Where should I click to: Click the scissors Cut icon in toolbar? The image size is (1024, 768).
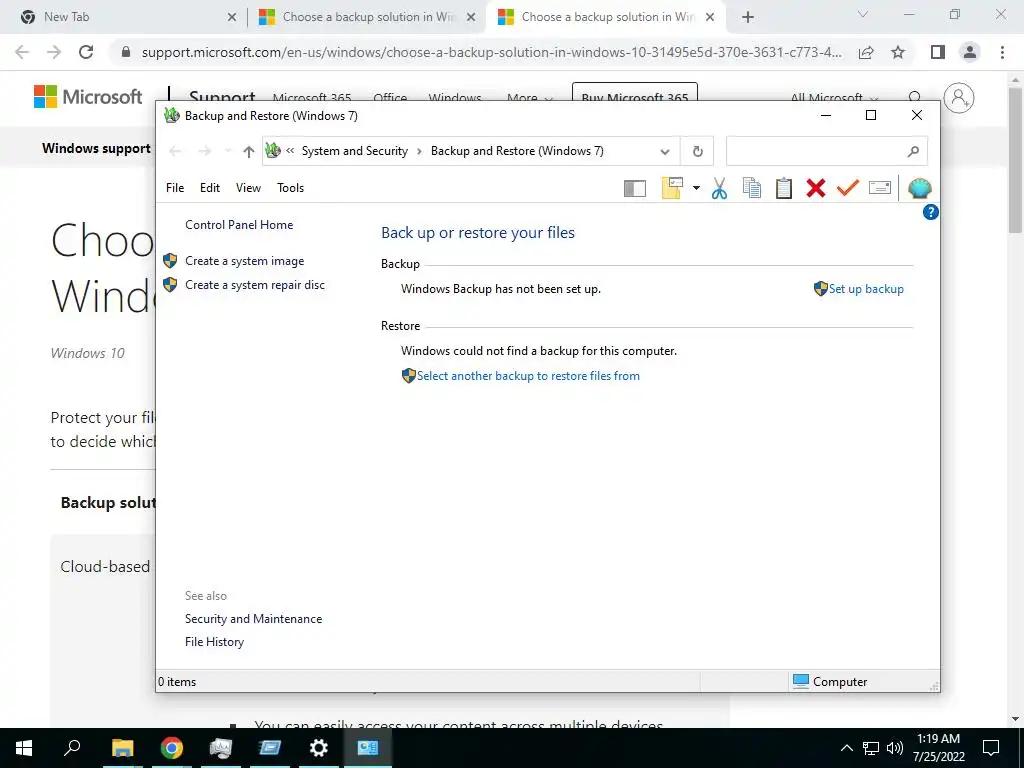pyautogui.click(x=719, y=188)
